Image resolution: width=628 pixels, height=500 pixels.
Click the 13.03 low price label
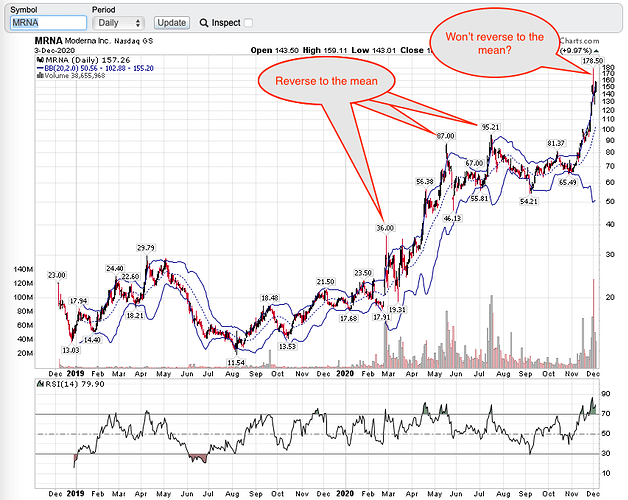pos(71,350)
